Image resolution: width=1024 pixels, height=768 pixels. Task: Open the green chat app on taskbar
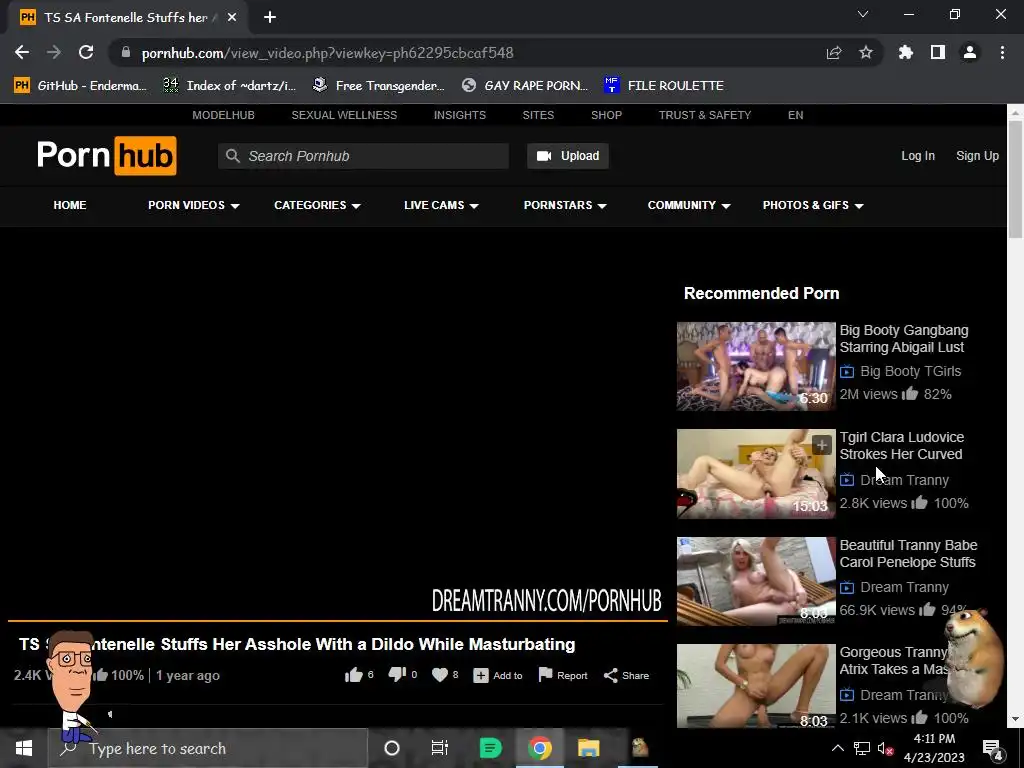490,748
